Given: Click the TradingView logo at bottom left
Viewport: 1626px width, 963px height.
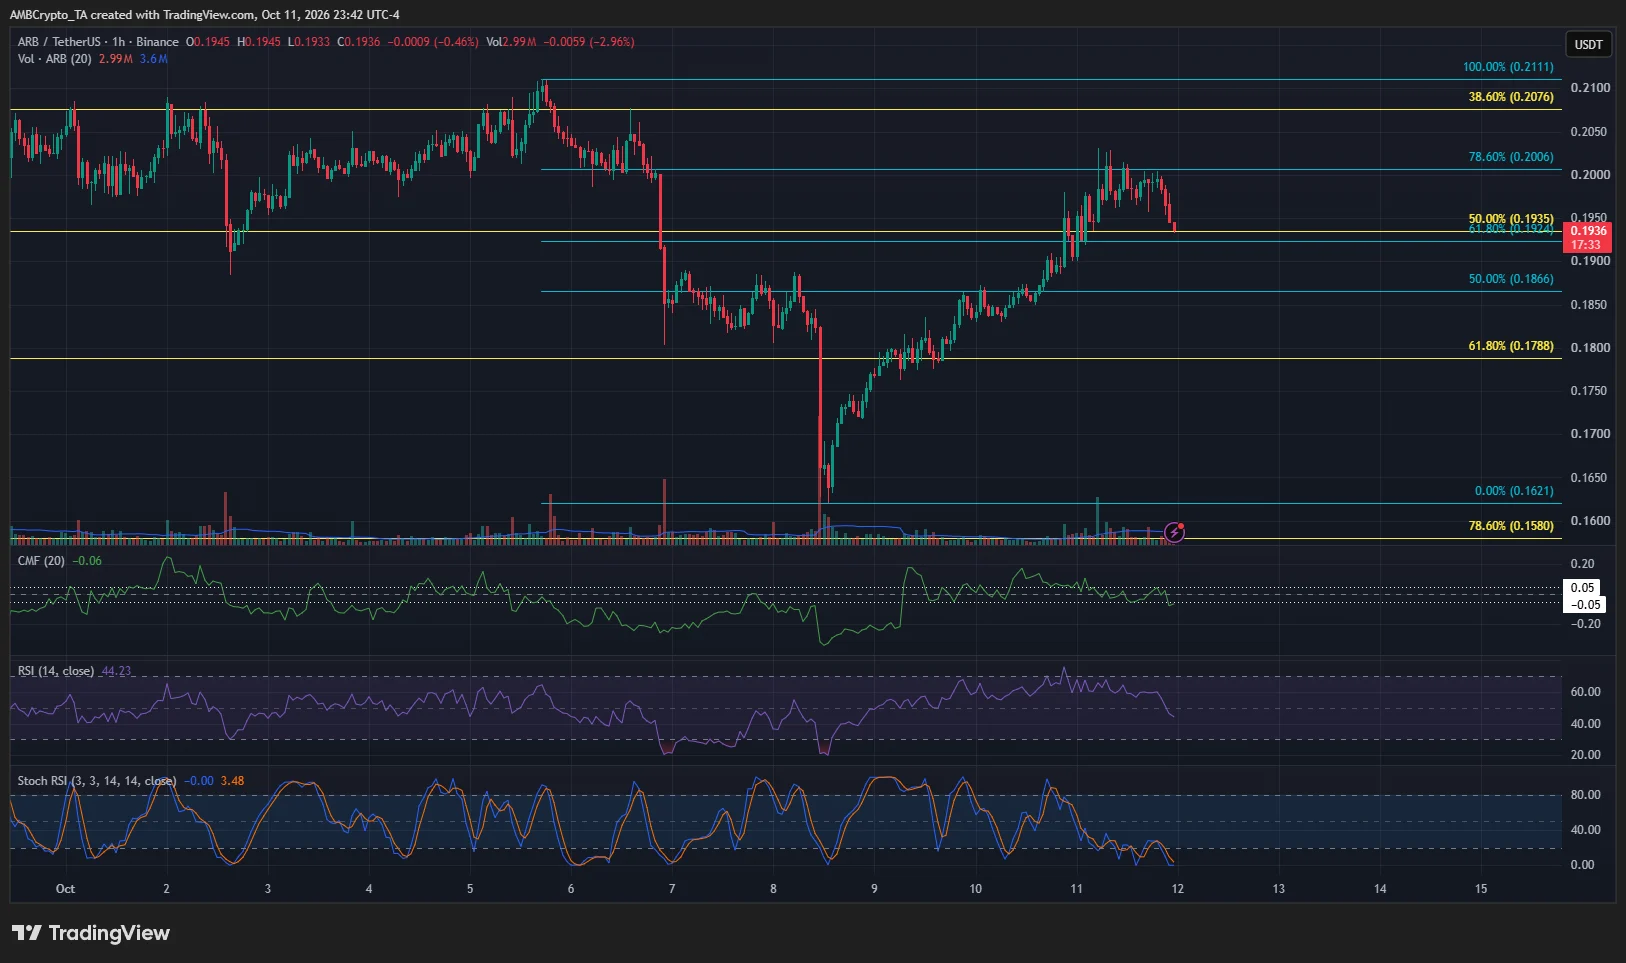Looking at the screenshot, I should (x=91, y=933).
